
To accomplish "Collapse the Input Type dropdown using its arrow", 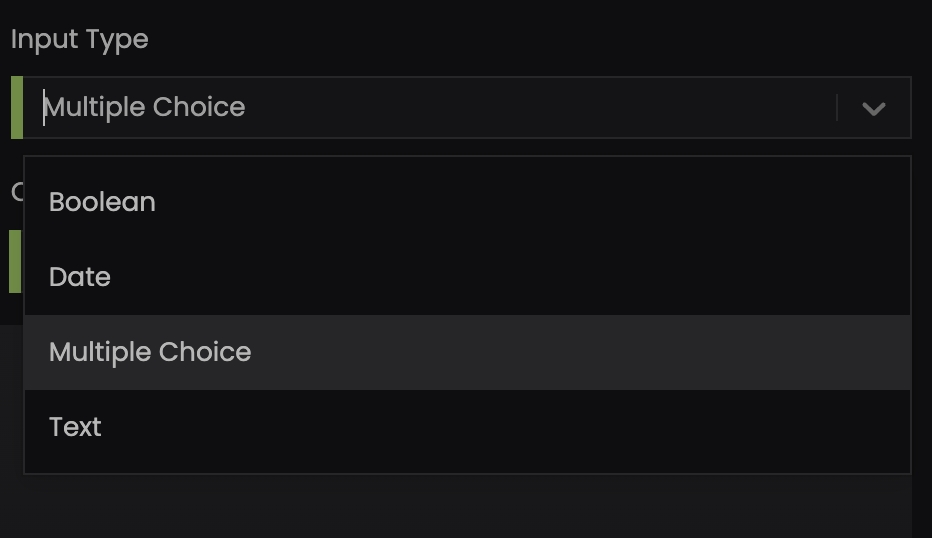I will click(873, 108).
